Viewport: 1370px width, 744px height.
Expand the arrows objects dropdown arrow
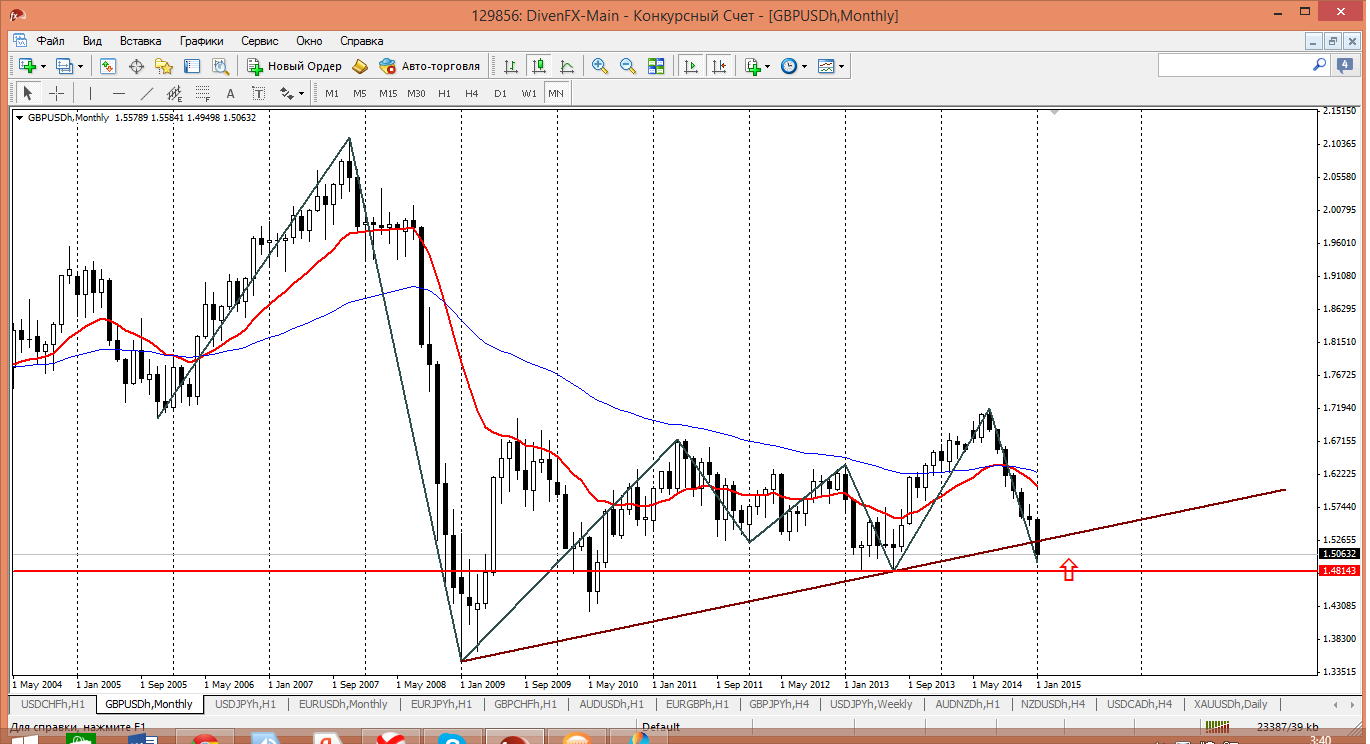pyautogui.click(x=301, y=93)
